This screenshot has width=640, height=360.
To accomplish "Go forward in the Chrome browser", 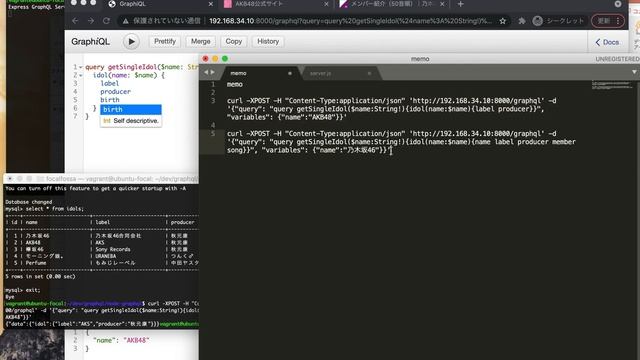I will click(x=91, y=21).
